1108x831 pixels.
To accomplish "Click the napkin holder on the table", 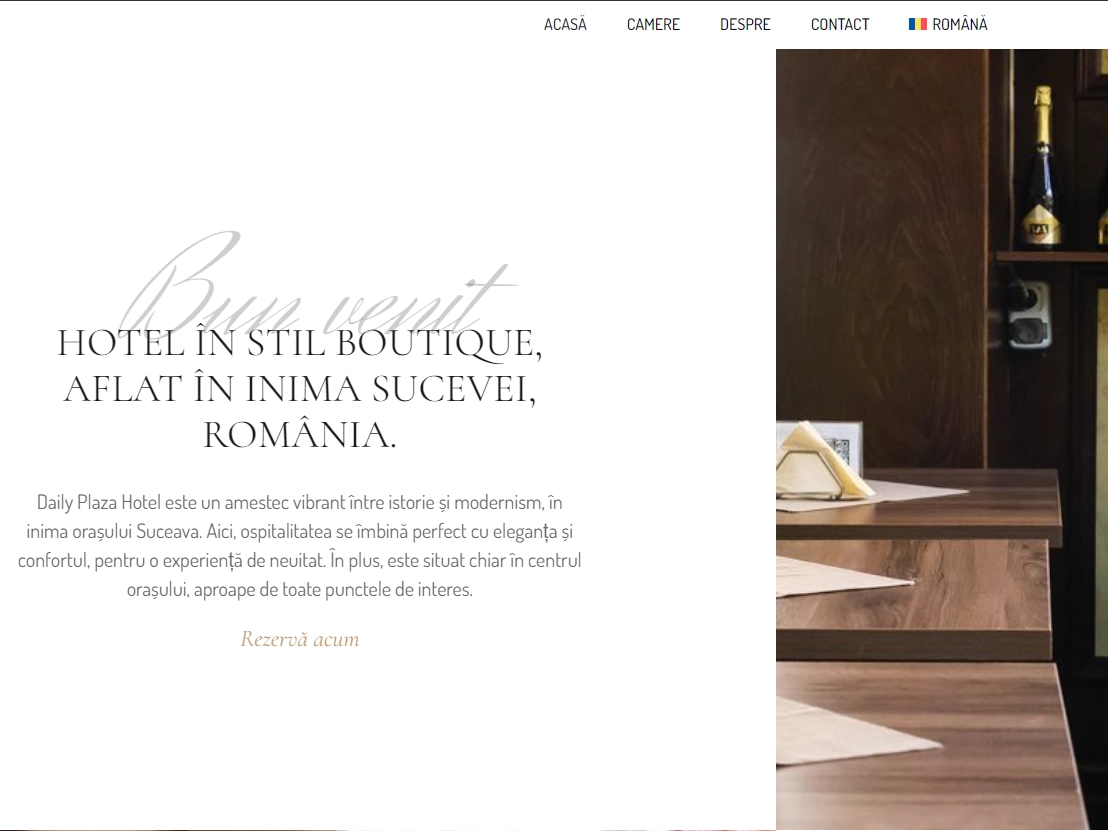I will (823, 462).
